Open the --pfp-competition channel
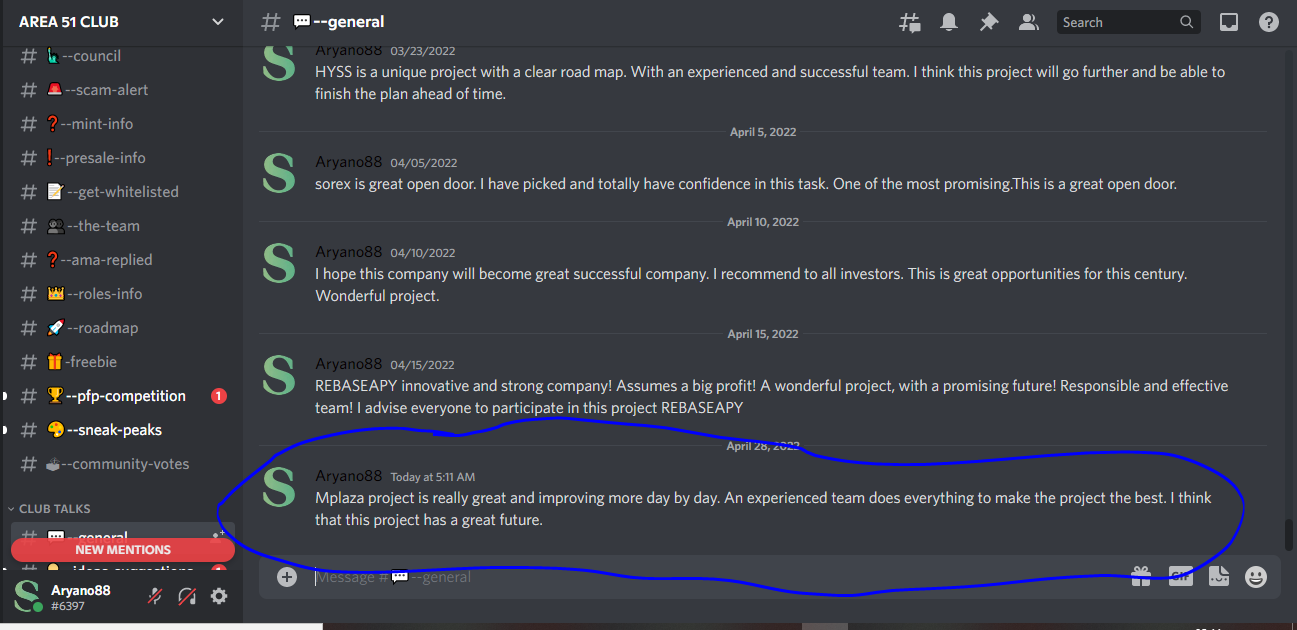This screenshot has width=1297, height=630. pyautogui.click(x=120, y=396)
